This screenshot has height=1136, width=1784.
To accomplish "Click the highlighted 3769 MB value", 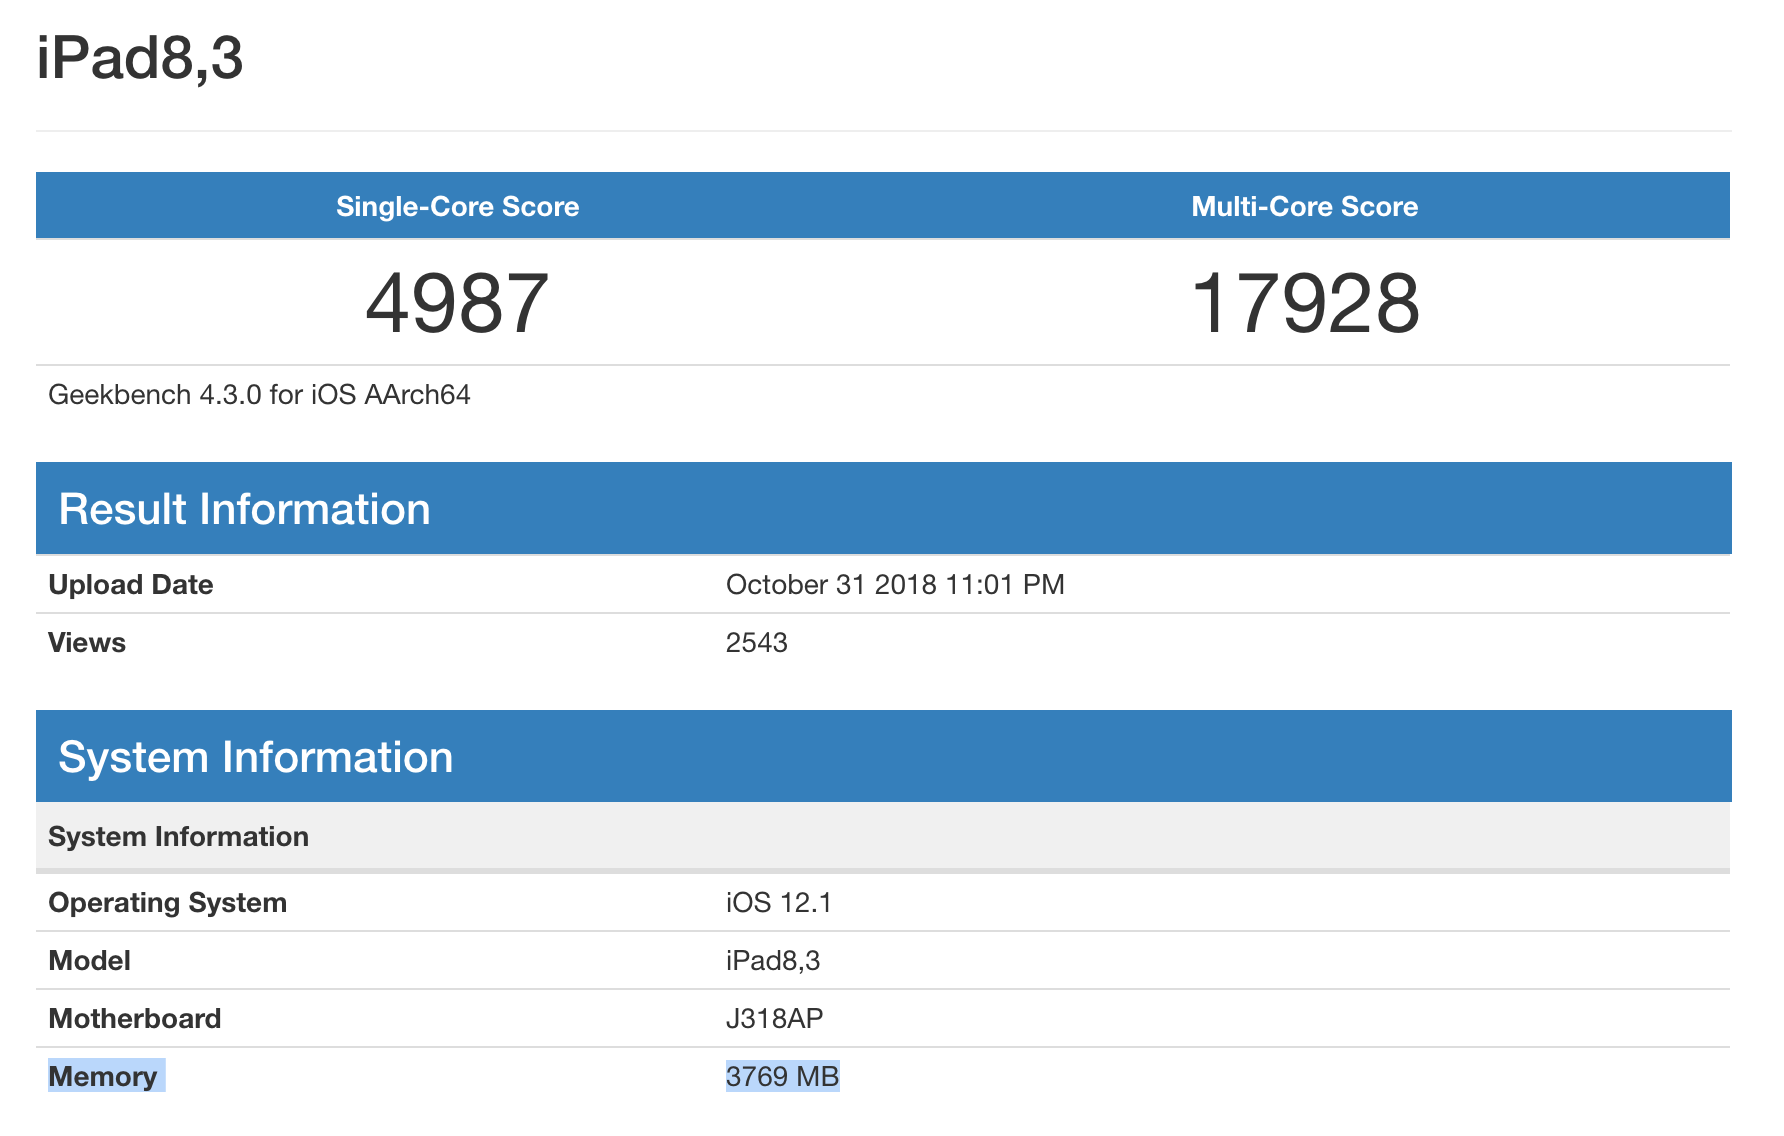I will pyautogui.click(x=783, y=1076).
